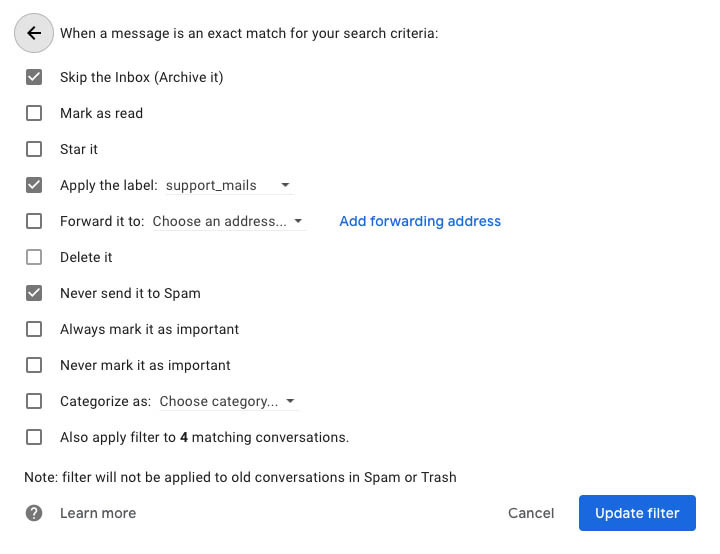Click the Add forwarding address link
The height and width of the screenshot is (554, 720).
tap(420, 221)
